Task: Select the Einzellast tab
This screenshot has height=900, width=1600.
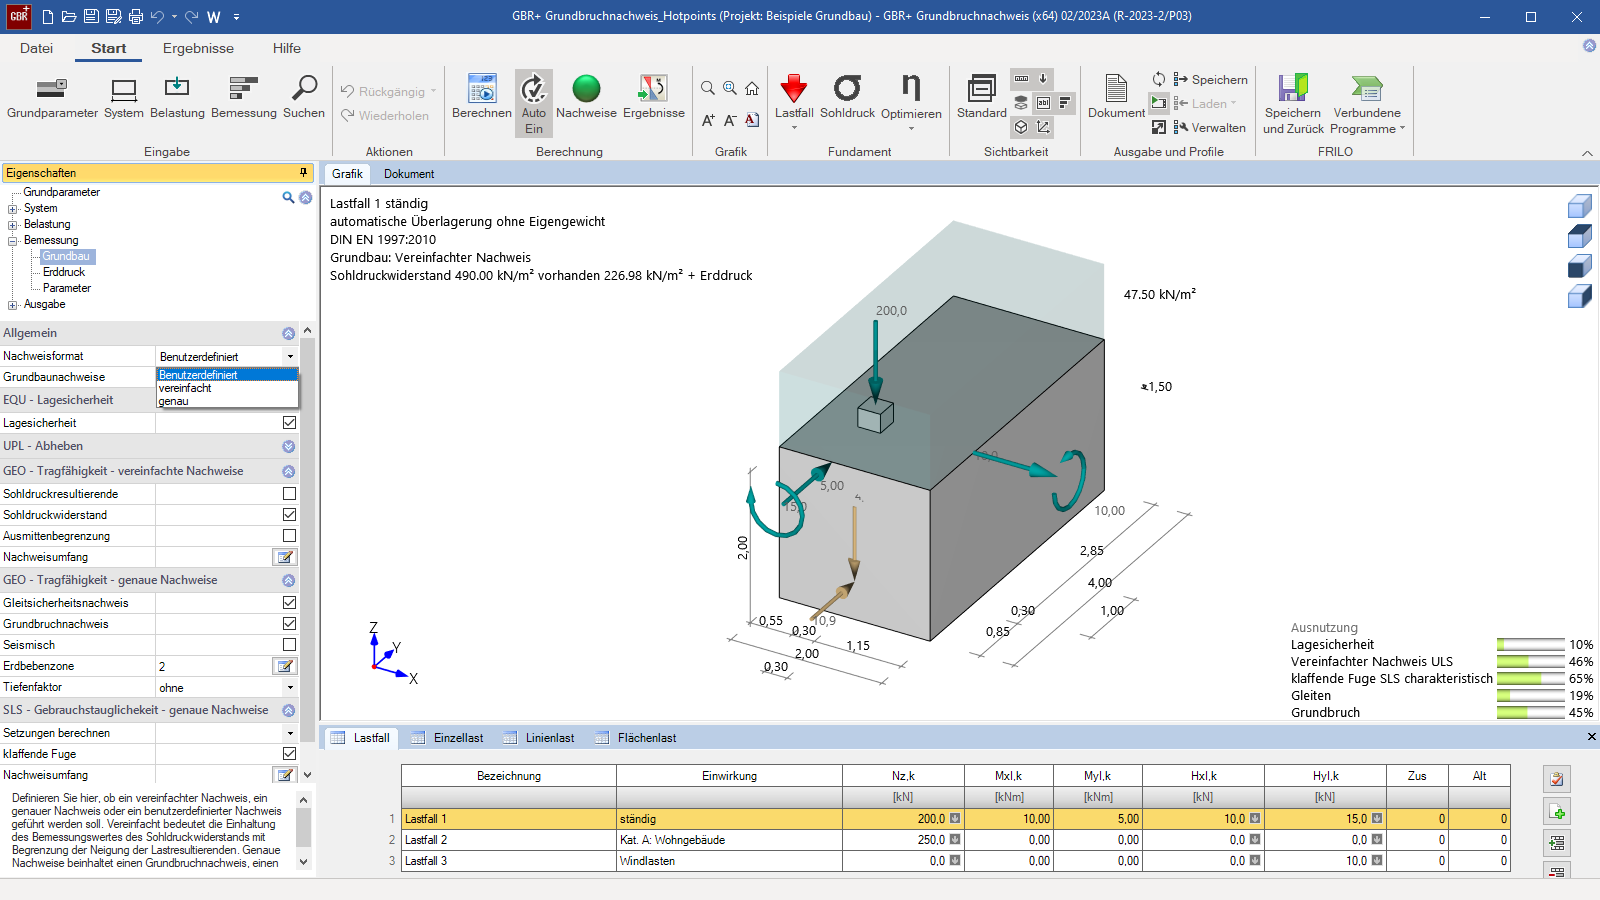Action: click(x=447, y=738)
